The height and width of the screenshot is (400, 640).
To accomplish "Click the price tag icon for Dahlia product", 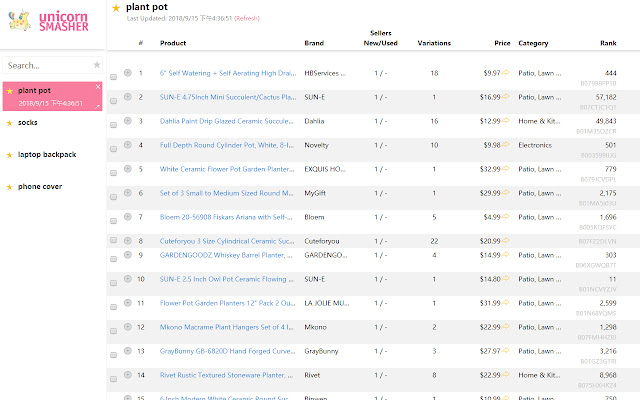I will pos(506,120).
